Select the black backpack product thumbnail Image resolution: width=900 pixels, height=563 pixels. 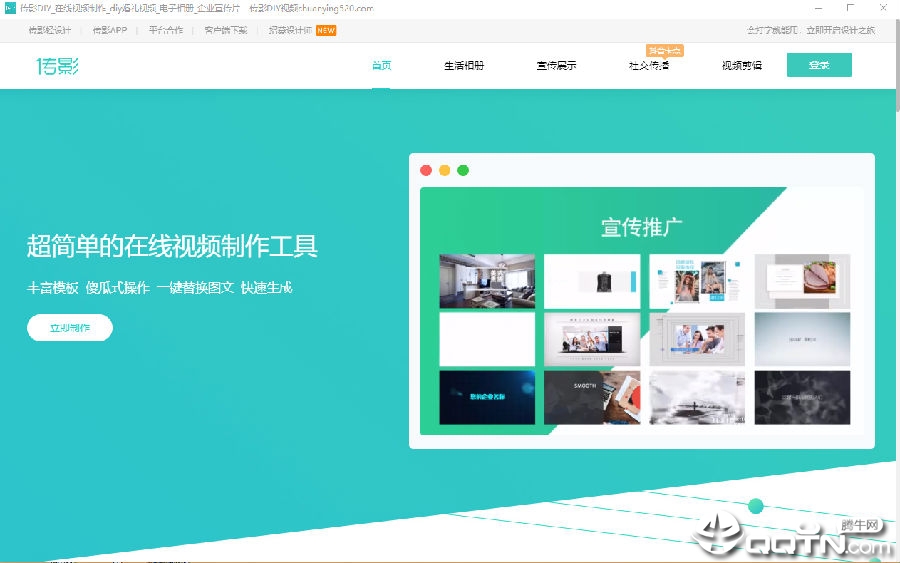coord(592,281)
